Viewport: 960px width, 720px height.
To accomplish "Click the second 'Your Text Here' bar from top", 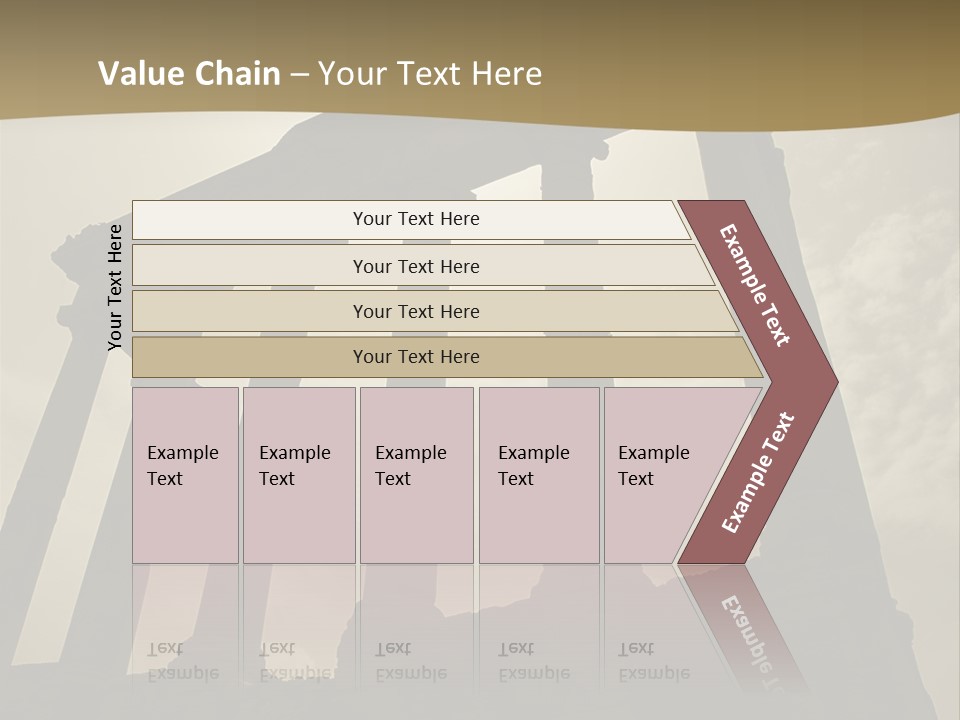I will (x=415, y=266).
